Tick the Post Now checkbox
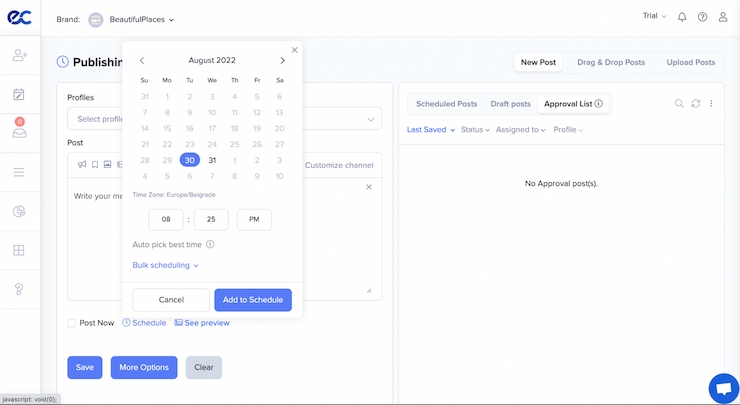740x405 pixels. coord(71,323)
